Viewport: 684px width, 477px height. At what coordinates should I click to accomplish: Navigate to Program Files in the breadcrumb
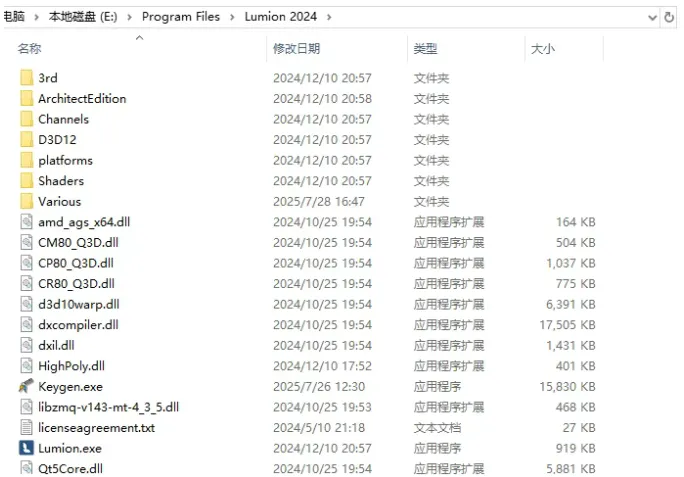(181, 17)
